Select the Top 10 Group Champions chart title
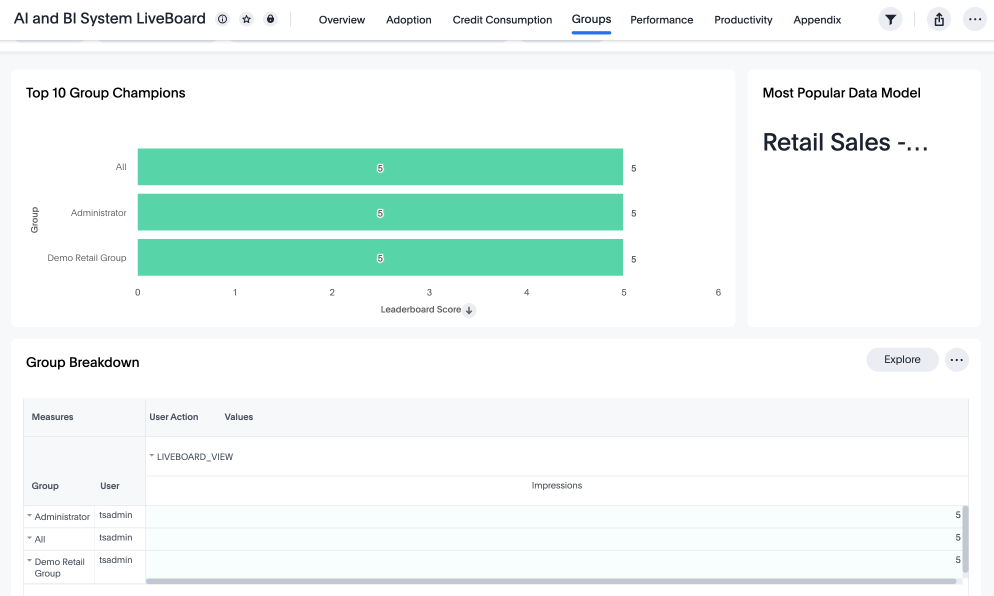The image size is (994, 596). pos(105,92)
